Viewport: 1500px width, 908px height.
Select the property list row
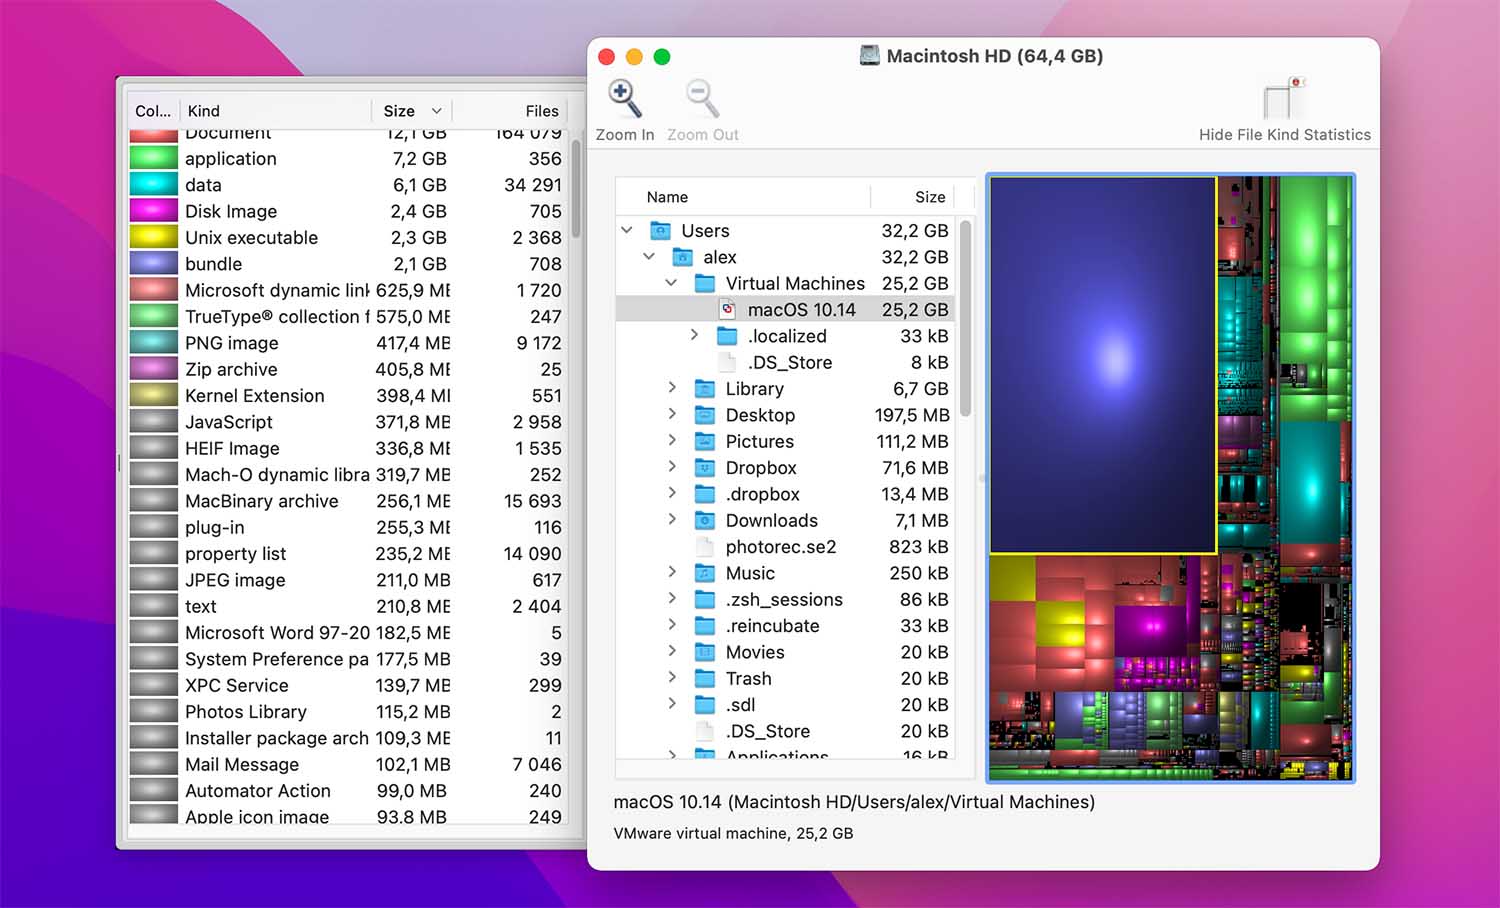(x=347, y=554)
